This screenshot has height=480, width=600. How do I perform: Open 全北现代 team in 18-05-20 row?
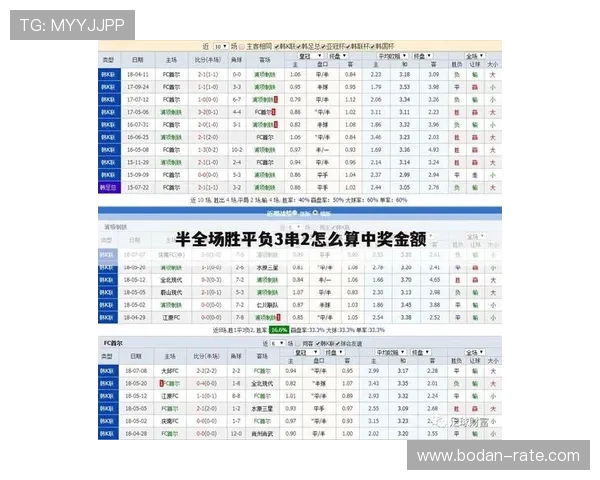(x=262, y=384)
